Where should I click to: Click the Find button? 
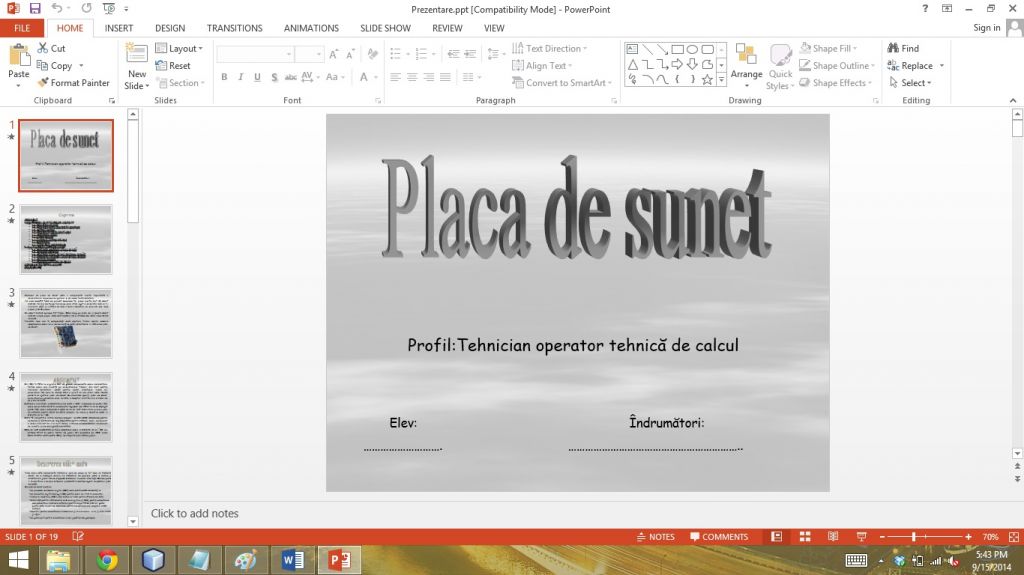point(903,48)
